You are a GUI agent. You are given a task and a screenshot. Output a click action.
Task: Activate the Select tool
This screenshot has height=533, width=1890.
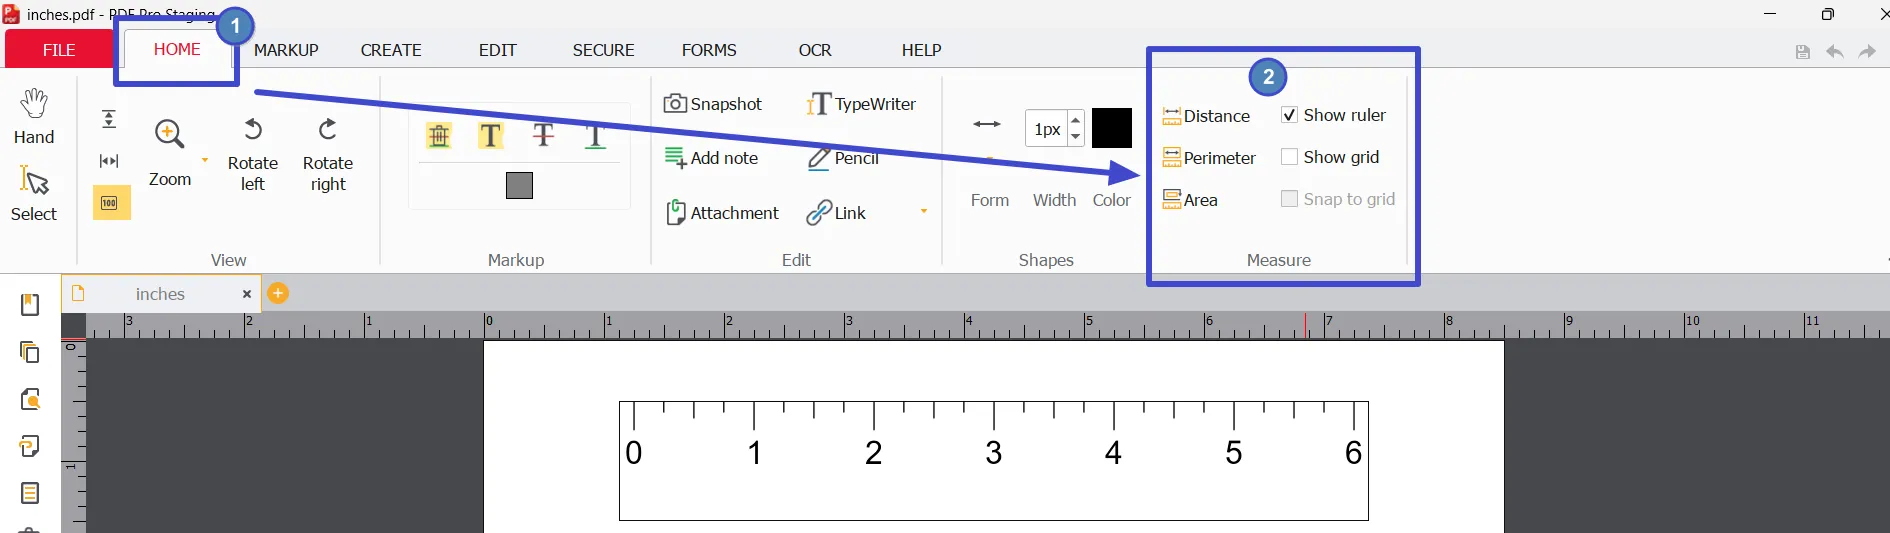(x=34, y=193)
